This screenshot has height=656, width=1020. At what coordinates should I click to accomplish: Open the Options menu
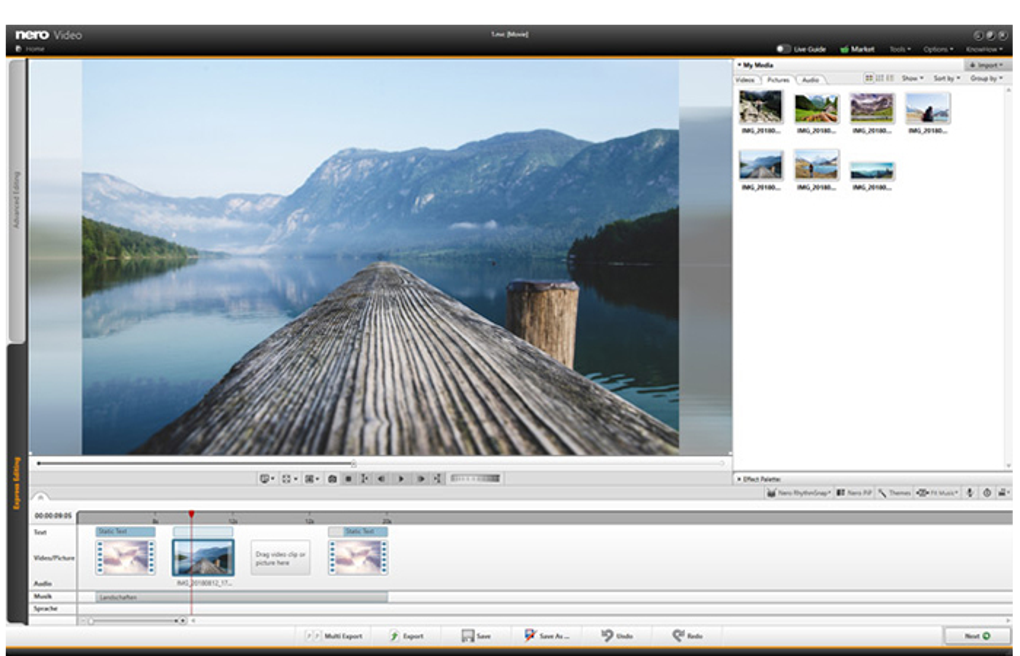point(938,49)
